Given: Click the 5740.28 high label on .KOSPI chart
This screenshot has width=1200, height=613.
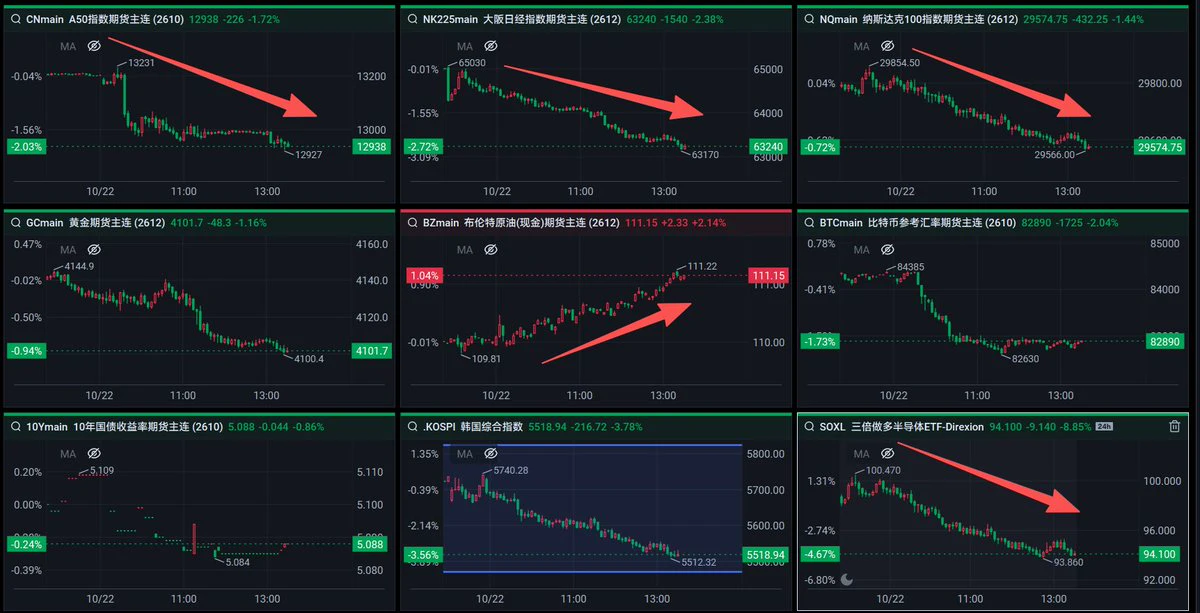Looking at the screenshot, I should pos(509,470).
